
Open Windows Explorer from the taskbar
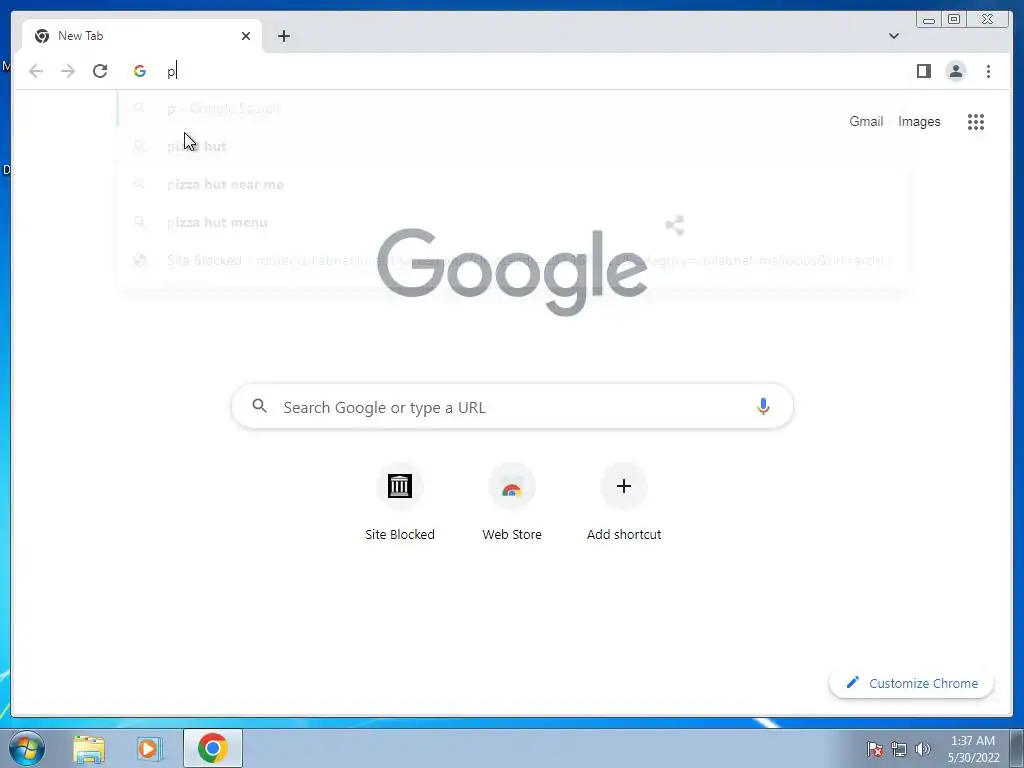[x=89, y=748]
